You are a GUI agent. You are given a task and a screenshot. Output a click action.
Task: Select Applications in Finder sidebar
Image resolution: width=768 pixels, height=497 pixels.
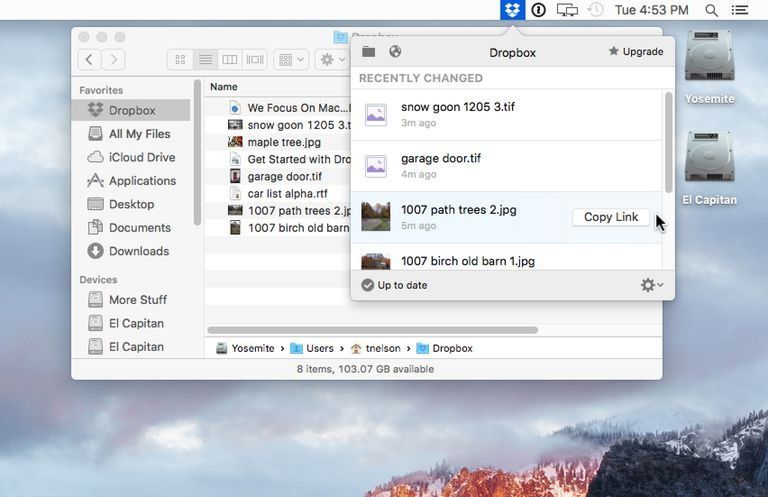coord(142,181)
